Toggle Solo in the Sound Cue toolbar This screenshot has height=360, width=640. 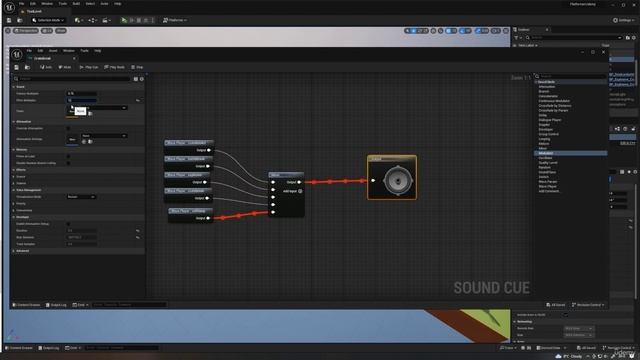pyautogui.click(x=46, y=67)
